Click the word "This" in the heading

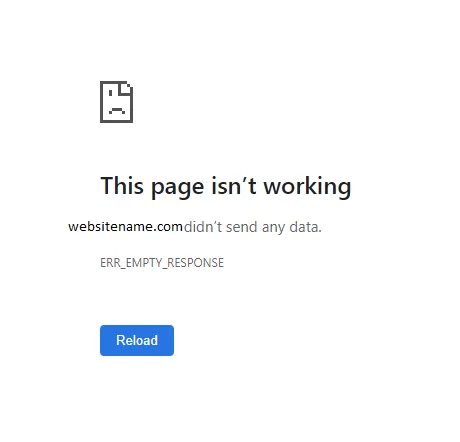click(x=122, y=185)
